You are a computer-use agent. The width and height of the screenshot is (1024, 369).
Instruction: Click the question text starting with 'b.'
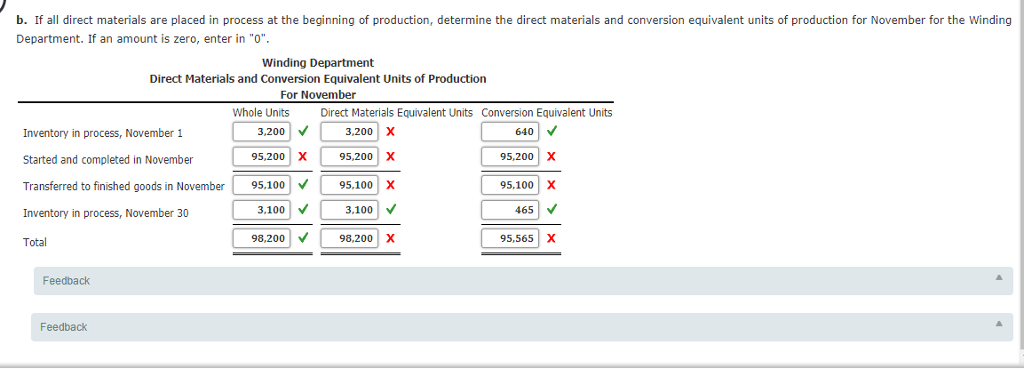click(514, 28)
